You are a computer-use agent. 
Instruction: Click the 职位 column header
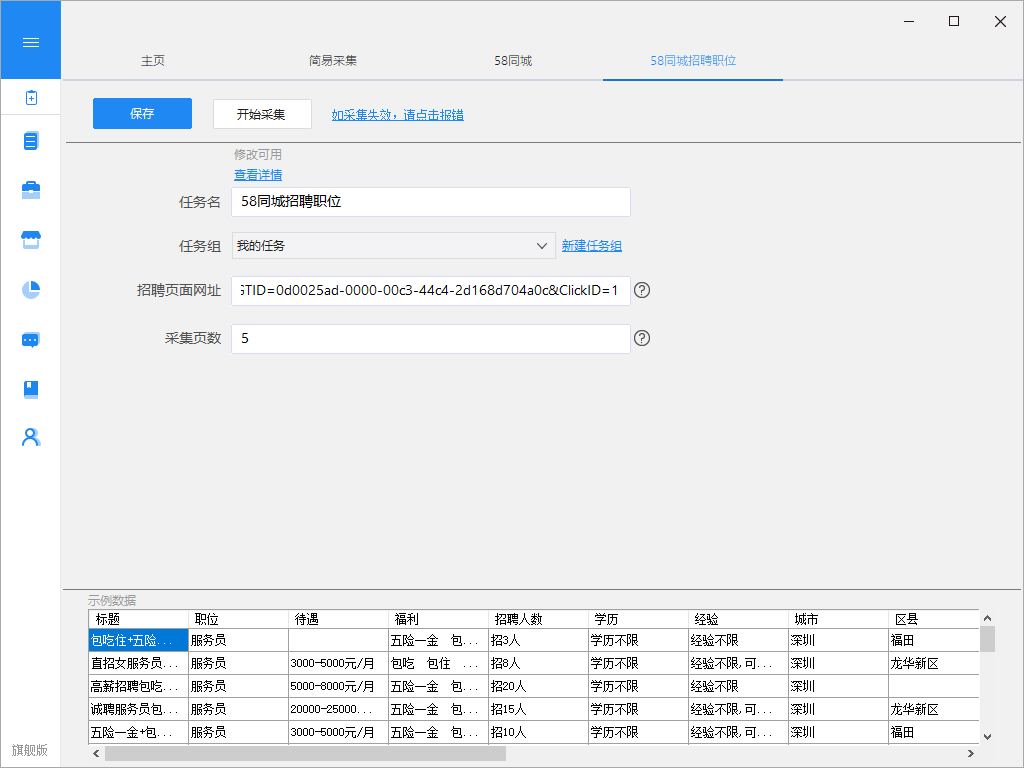pos(238,619)
